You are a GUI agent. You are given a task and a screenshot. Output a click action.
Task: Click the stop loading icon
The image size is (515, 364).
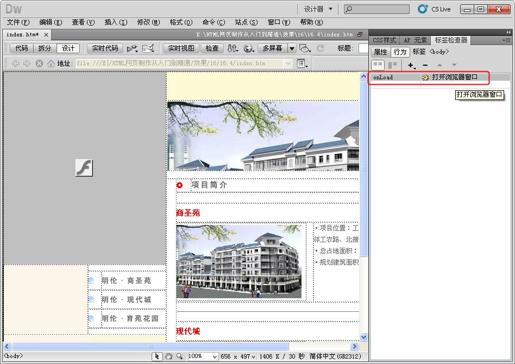point(39,63)
